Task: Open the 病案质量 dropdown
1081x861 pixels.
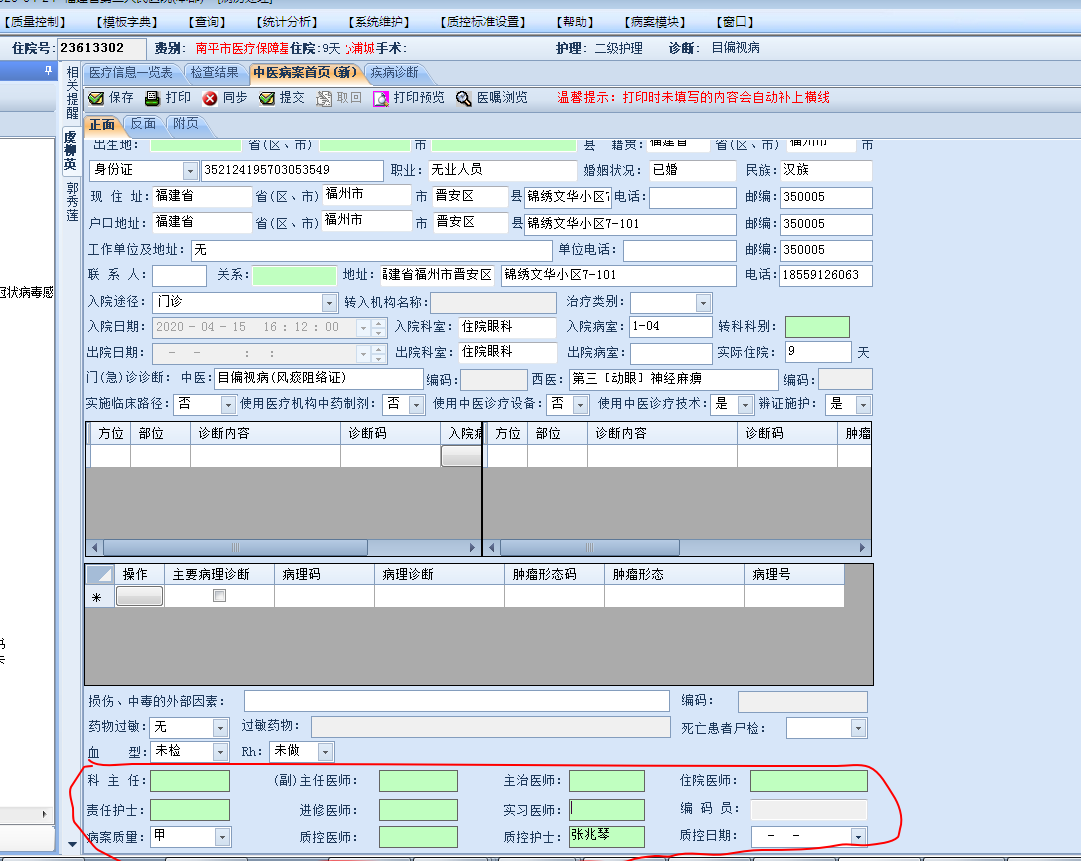Action: pyautogui.click(x=222, y=837)
